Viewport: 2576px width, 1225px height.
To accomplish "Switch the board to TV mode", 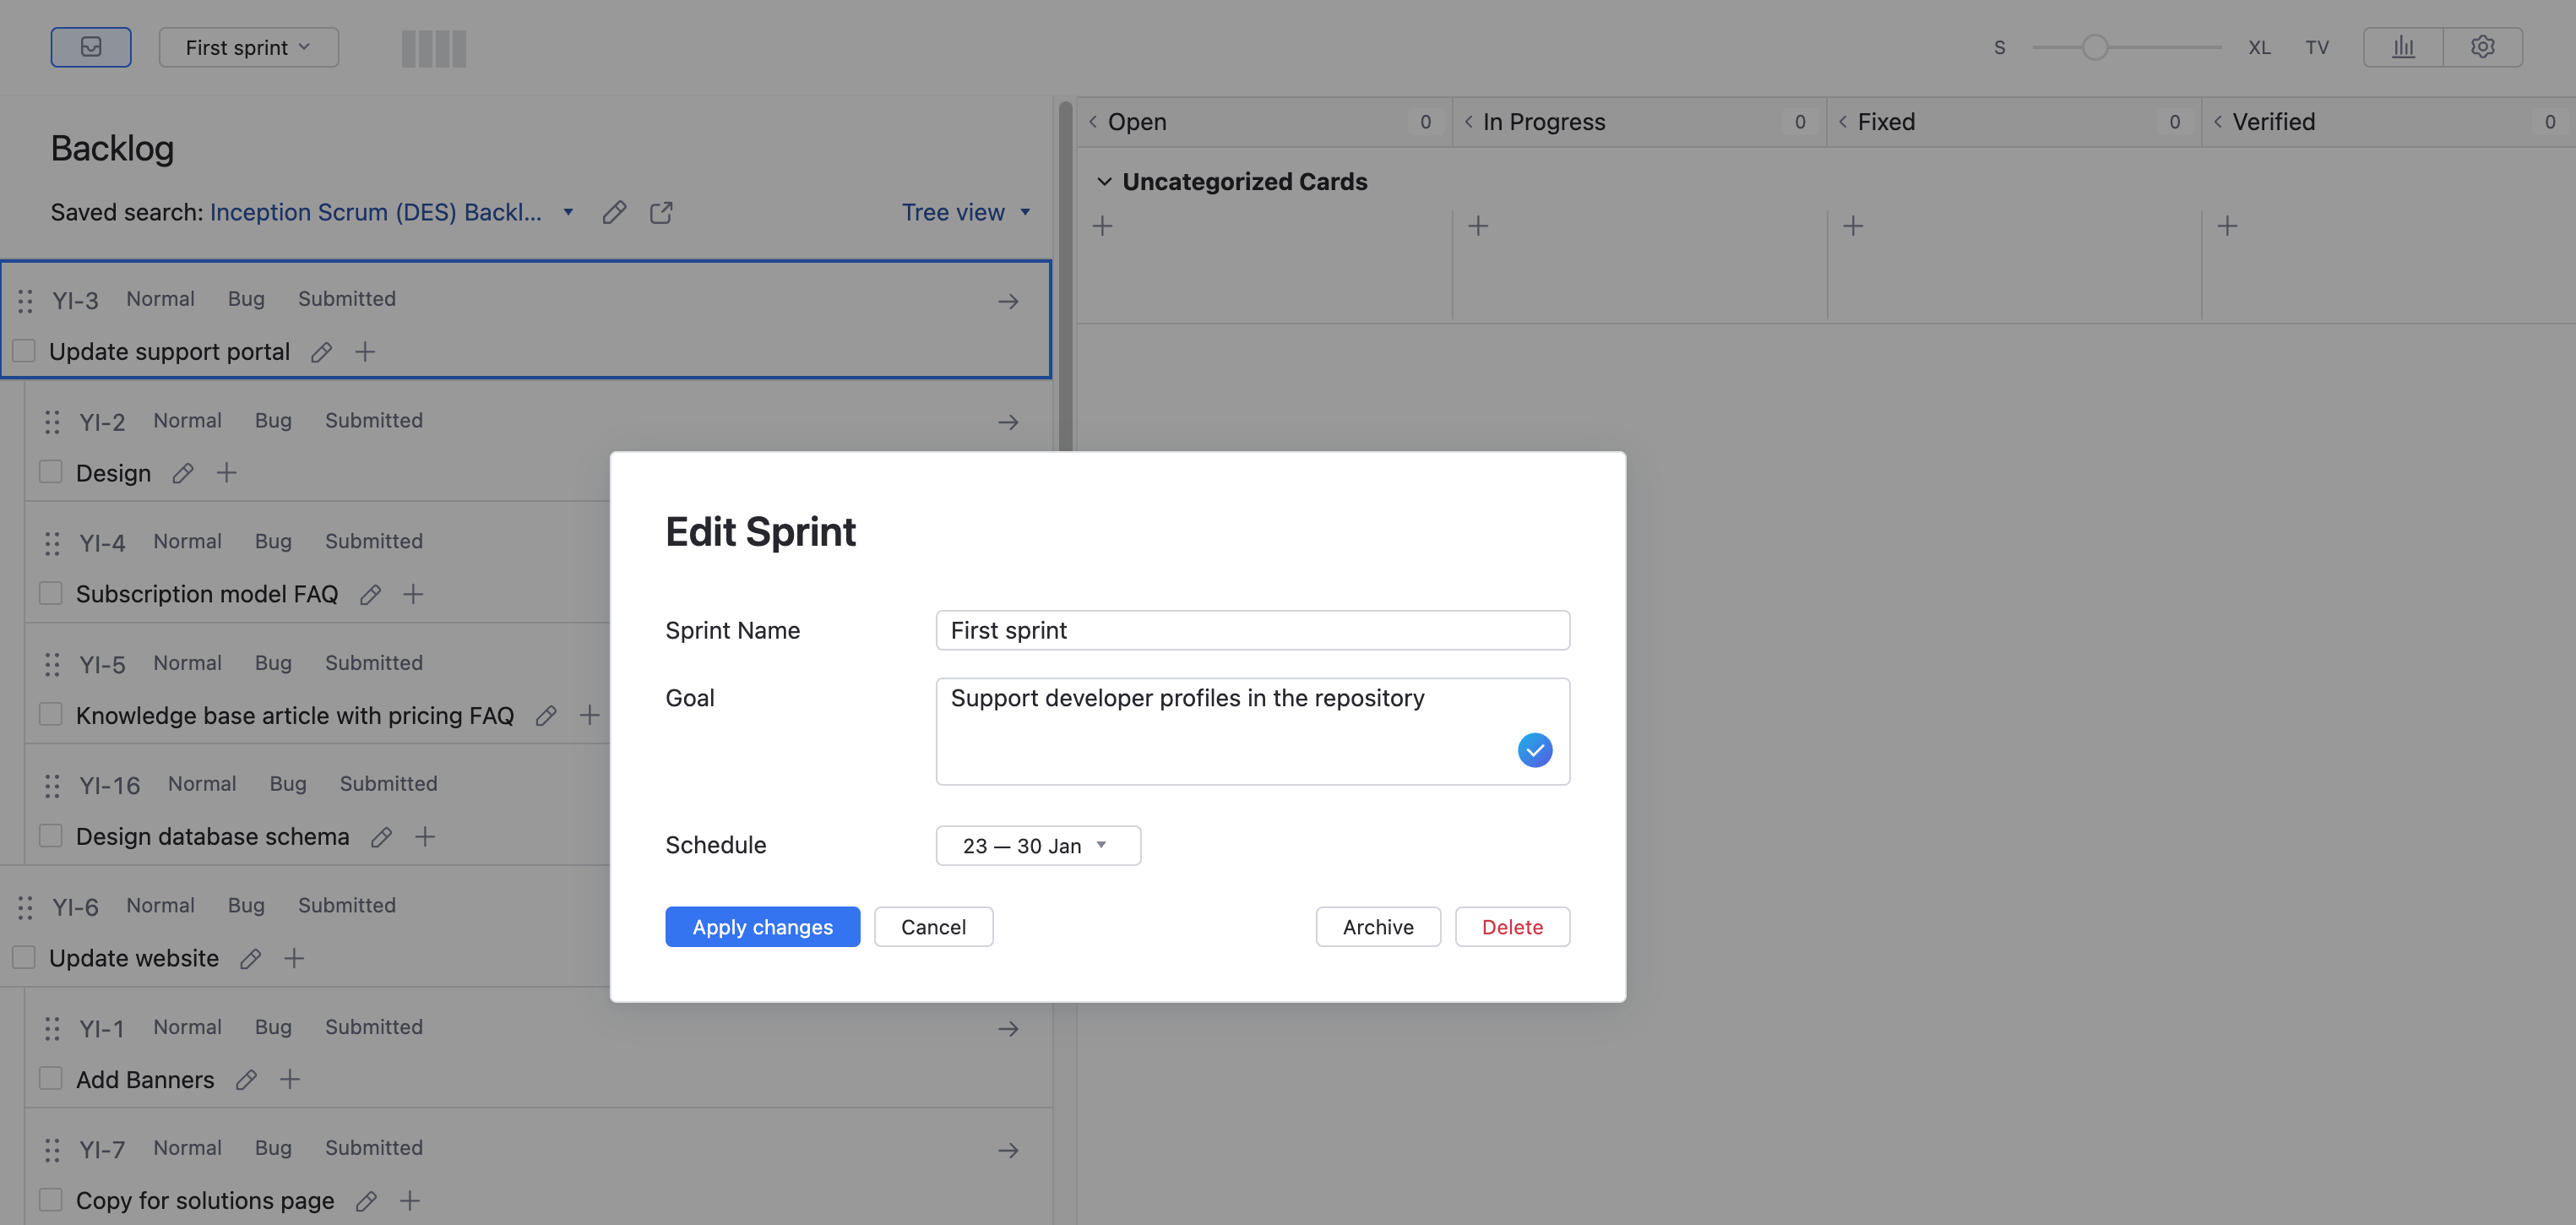I will point(2317,46).
